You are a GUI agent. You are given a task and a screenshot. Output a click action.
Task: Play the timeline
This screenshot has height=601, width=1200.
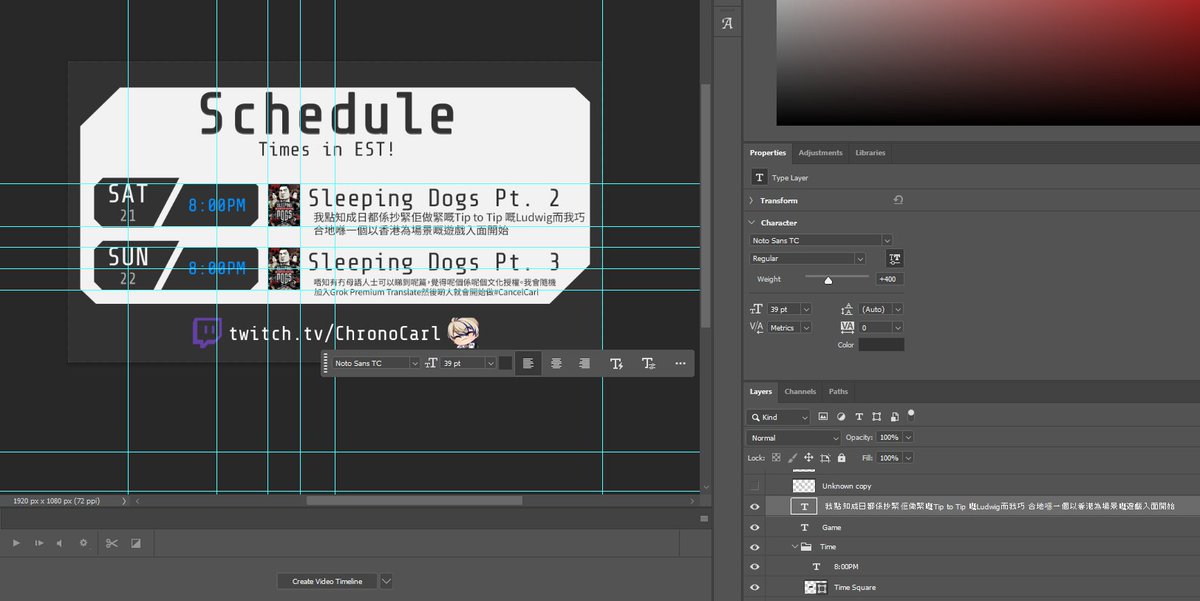coord(16,543)
